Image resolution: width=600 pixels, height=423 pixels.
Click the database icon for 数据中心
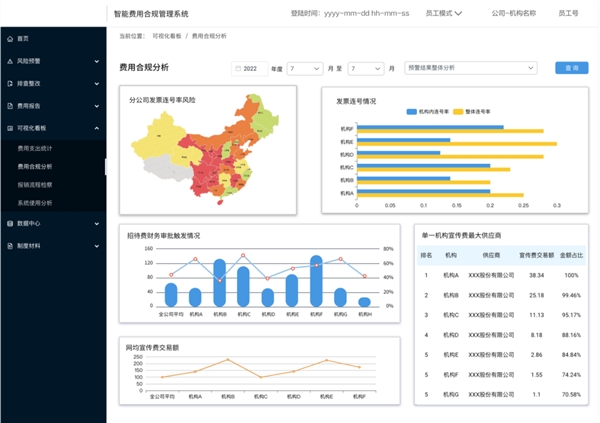pyautogui.click(x=9, y=223)
